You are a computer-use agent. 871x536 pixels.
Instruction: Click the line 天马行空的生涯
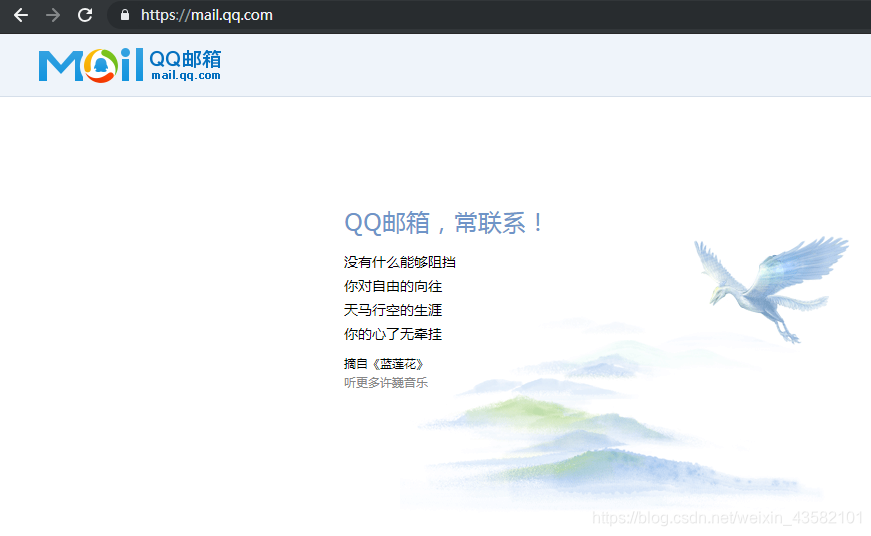point(393,310)
